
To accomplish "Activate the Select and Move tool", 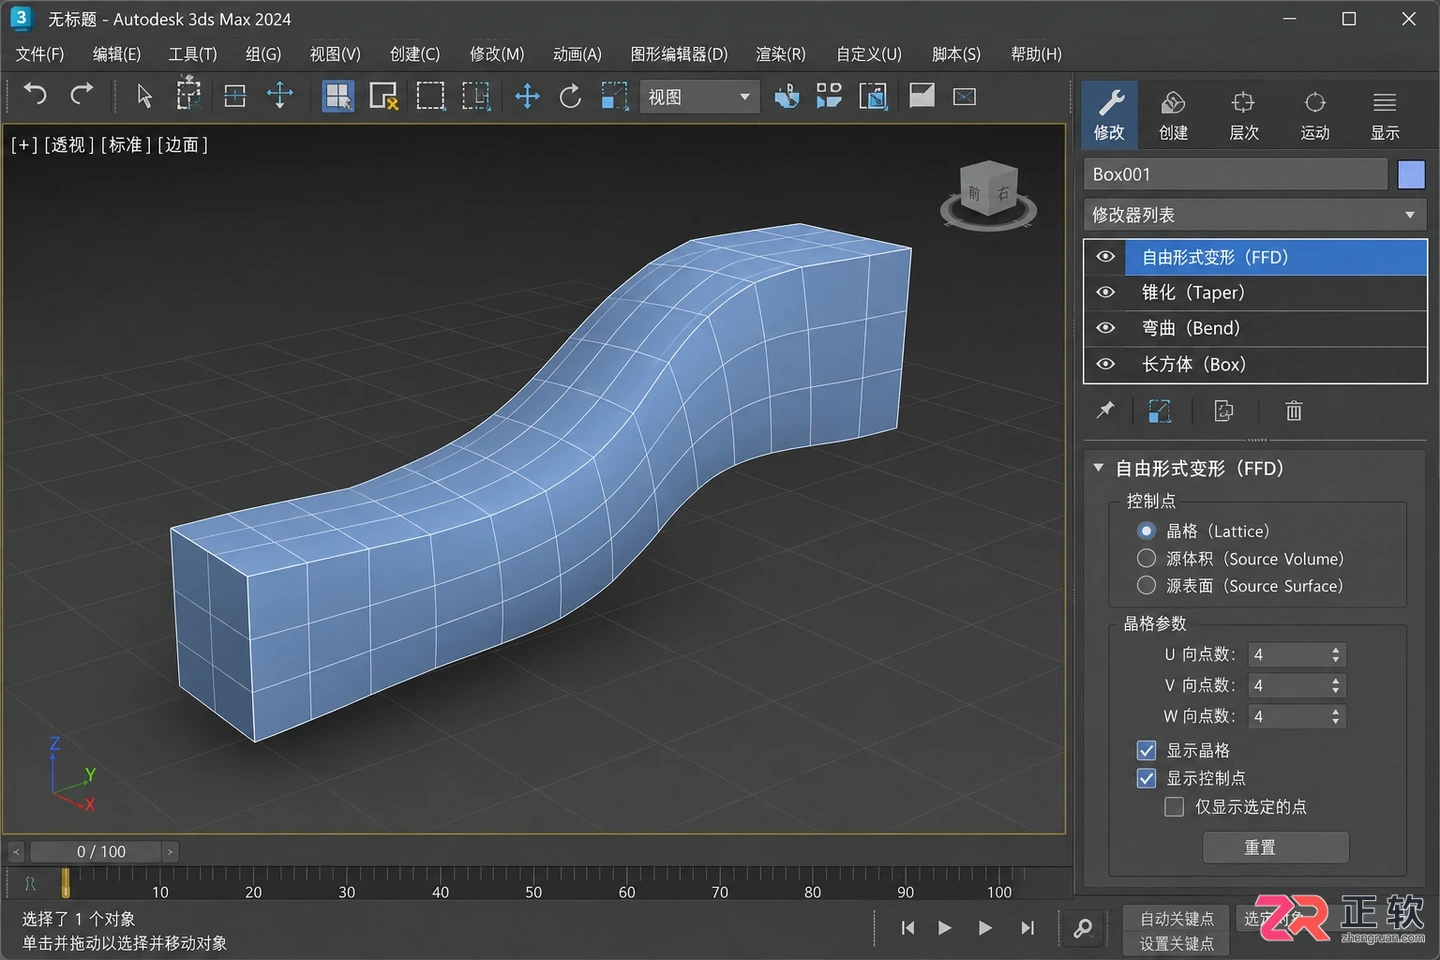I will [x=527, y=96].
